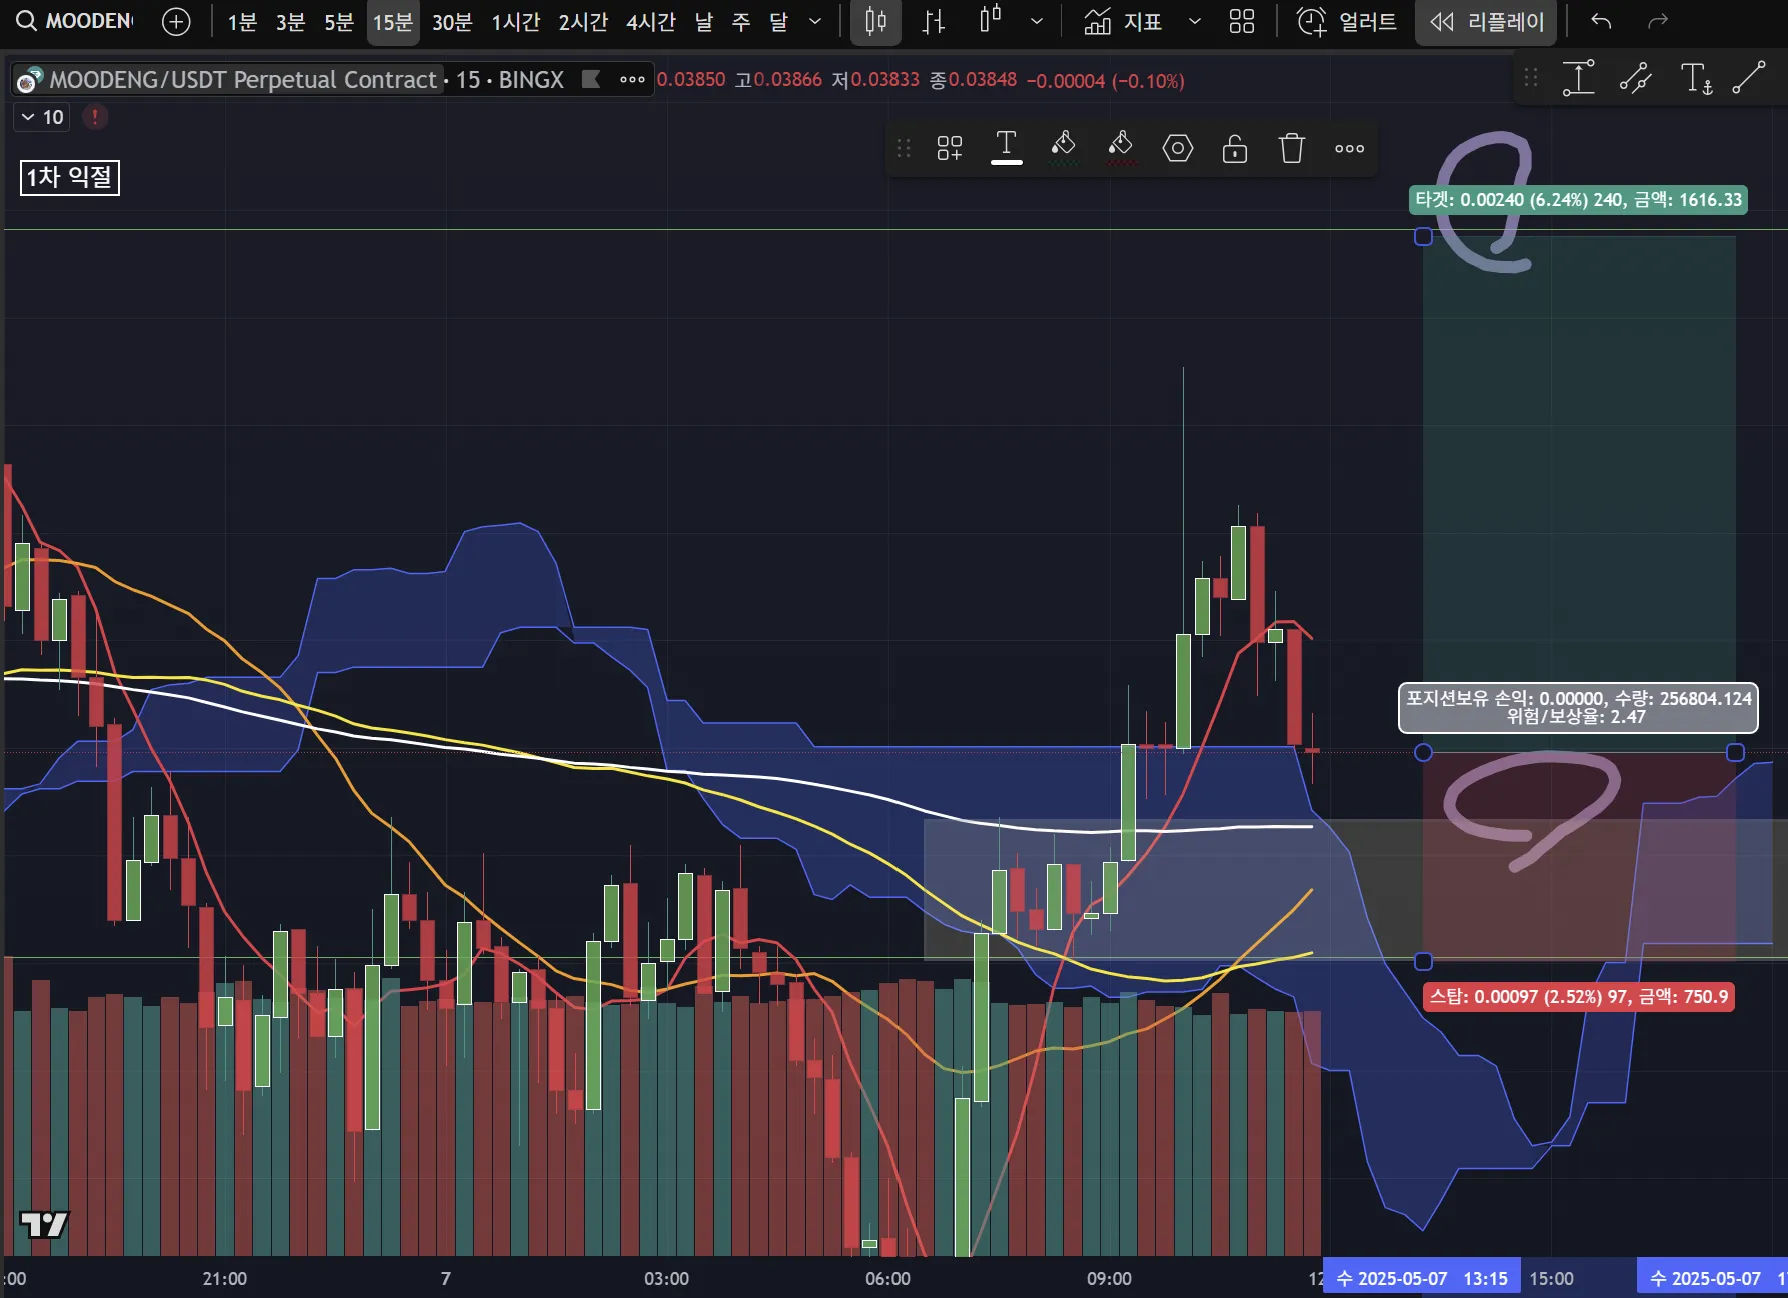Click the red indicator error warning icon

click(x=95, y=117)
